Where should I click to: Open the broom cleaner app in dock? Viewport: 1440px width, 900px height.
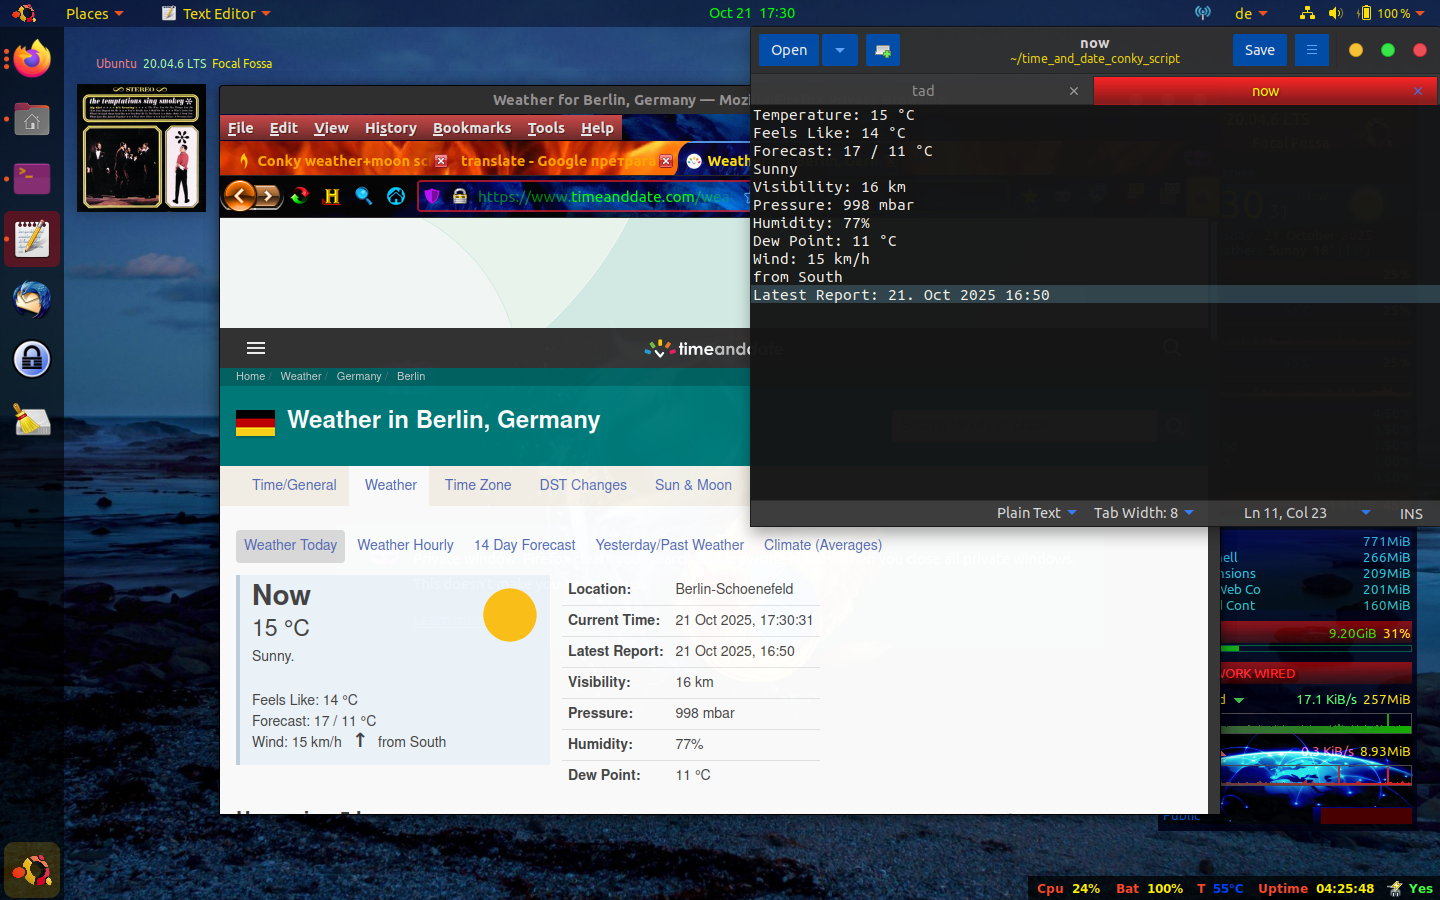(x=32, y=420)
